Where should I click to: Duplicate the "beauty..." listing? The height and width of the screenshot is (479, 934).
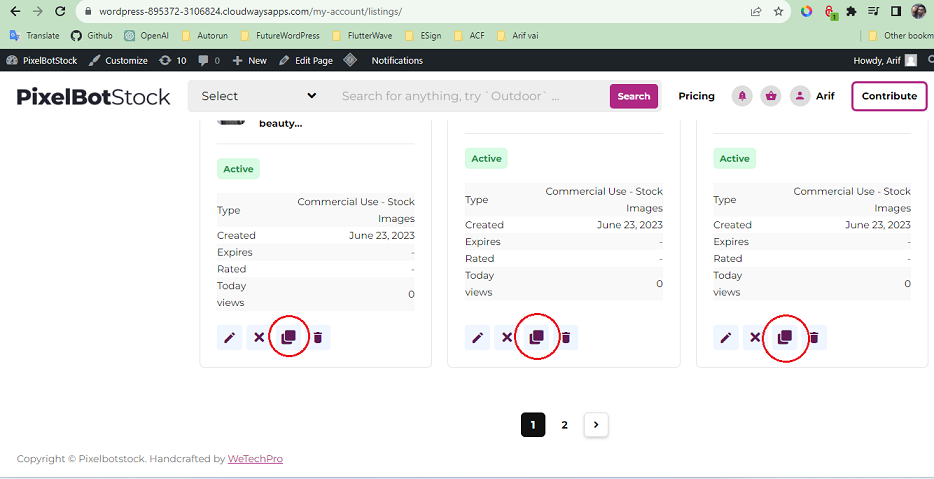tap(288, 337)
